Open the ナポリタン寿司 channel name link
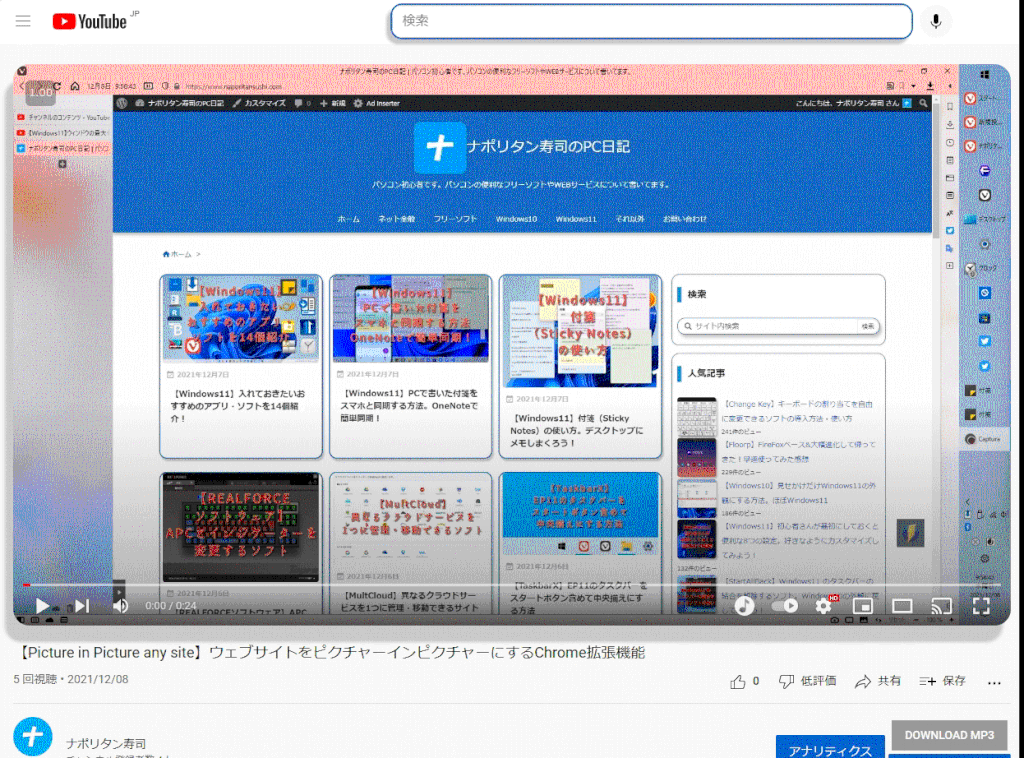 tap(106, 744)
